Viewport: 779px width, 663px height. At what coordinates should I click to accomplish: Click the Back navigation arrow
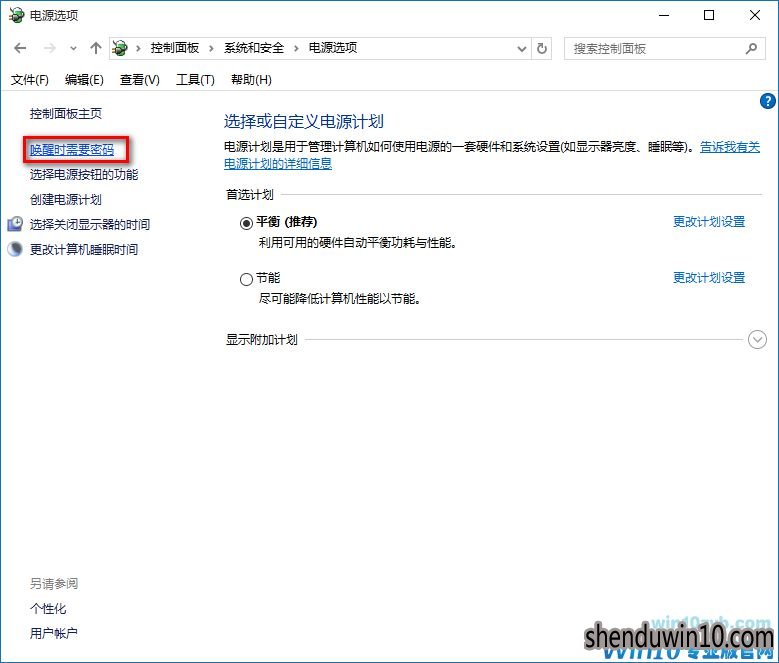point(20,48)
